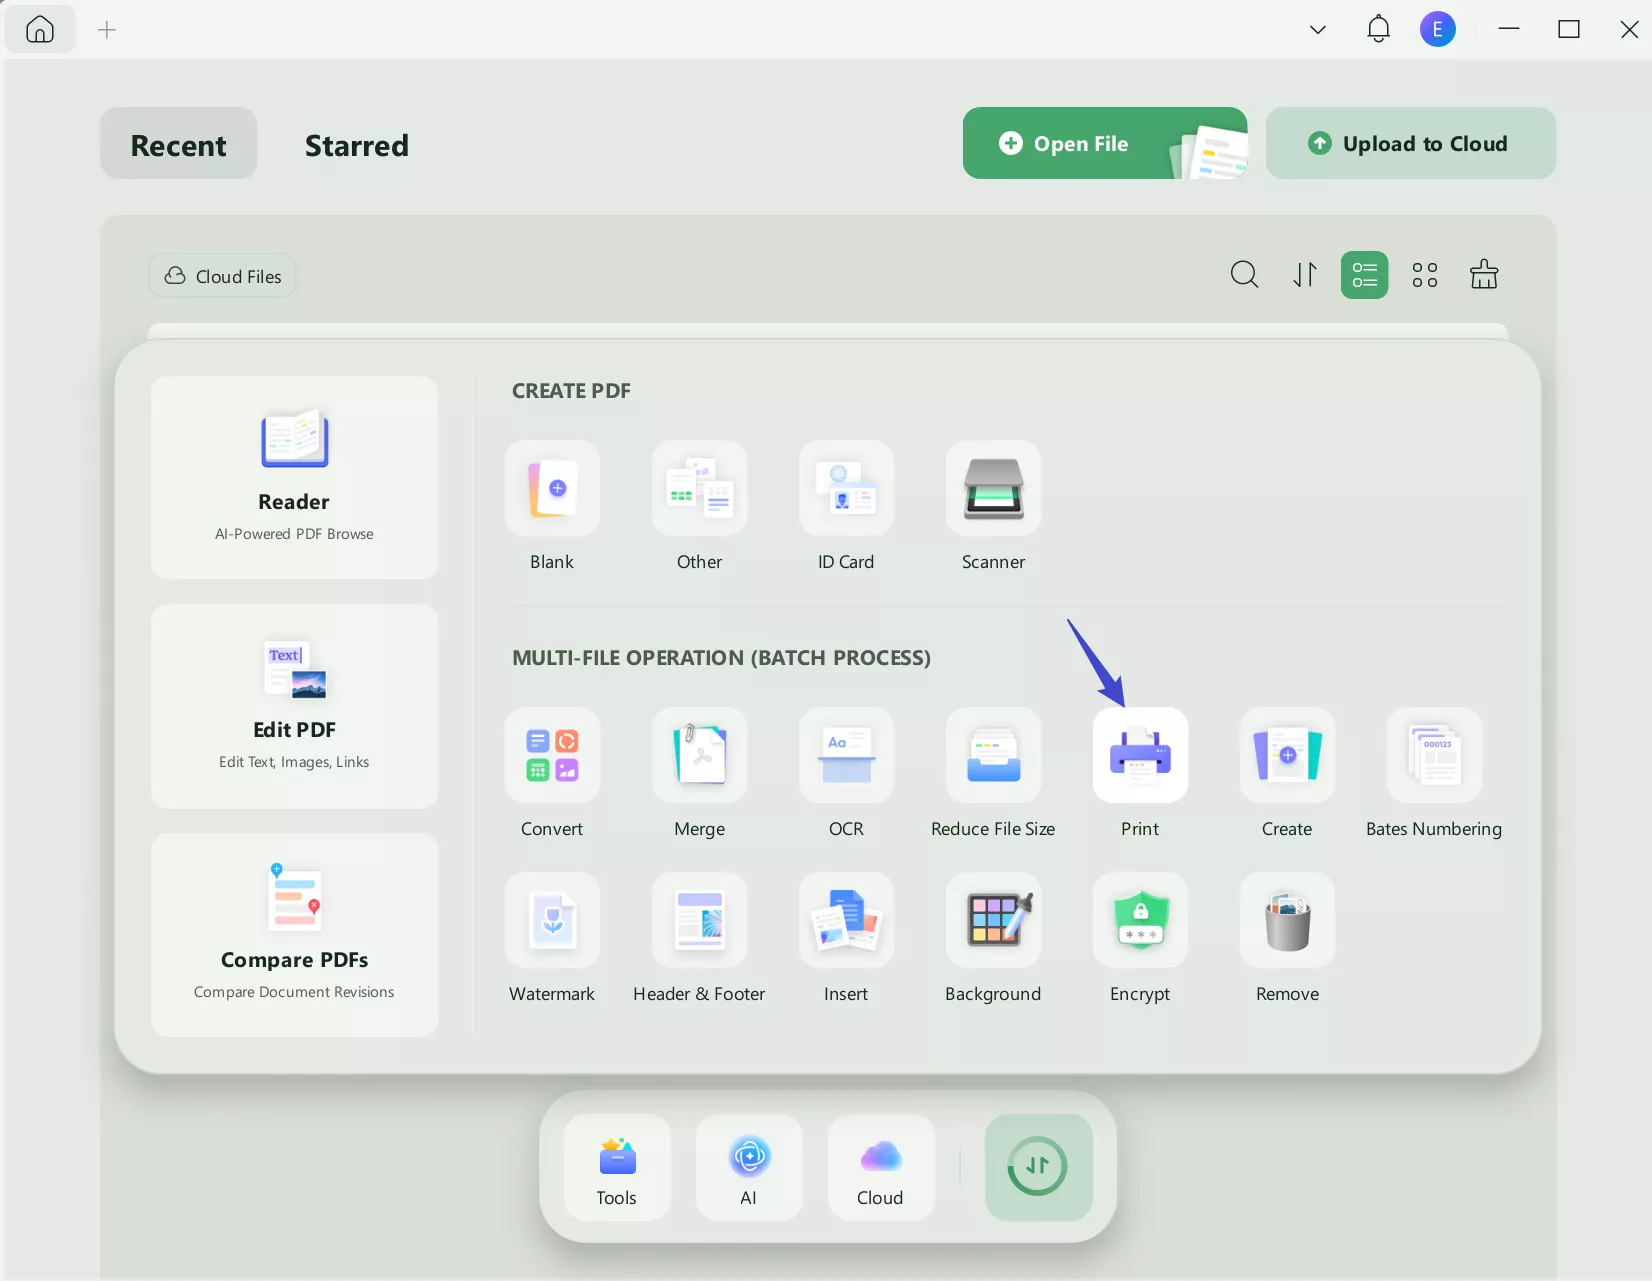Viewport: 1652px width, 1281px height.
Task: Switch to grid view layout
Action: coord(1425,275)
